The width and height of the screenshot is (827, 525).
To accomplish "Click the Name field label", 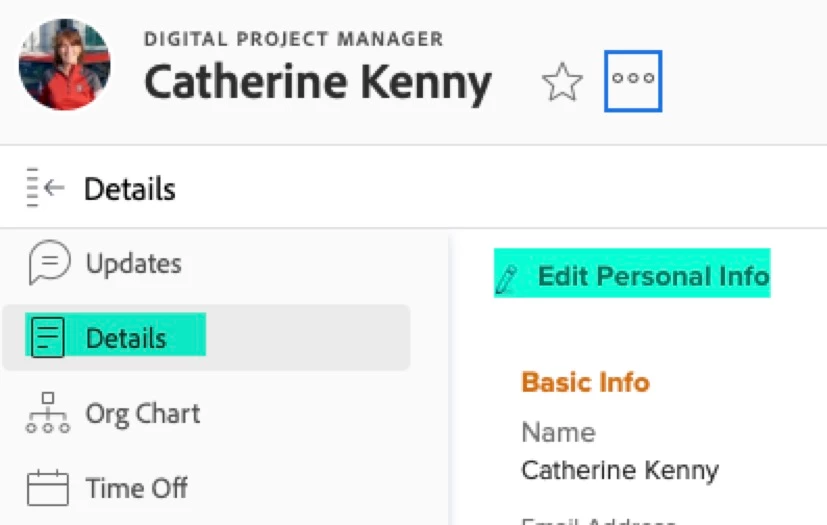I will tap(558, 432).
